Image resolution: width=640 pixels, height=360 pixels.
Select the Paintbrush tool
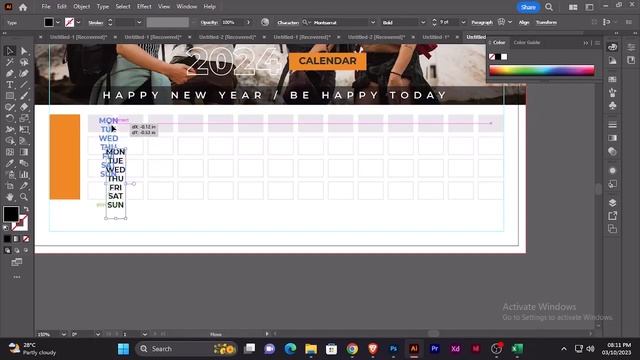(24, 96)
